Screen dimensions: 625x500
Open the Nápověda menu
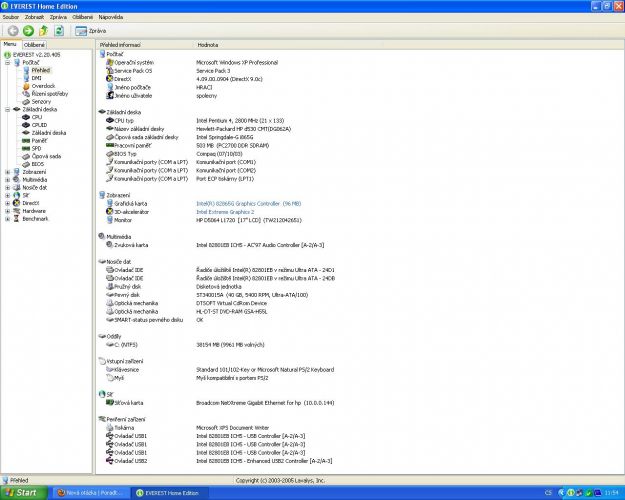[110, 17]
